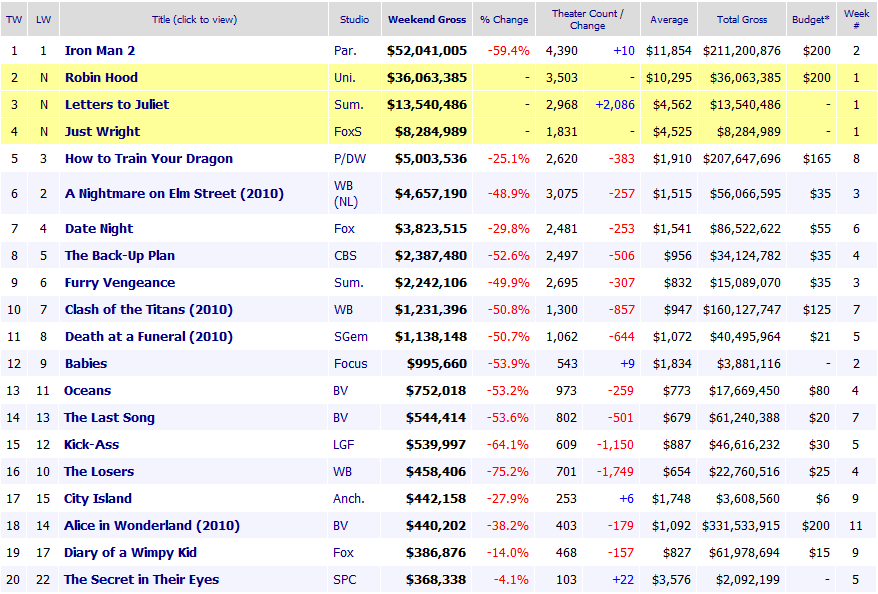Open the CBS studio link
Viewport: 878px width, 594px height.
point(345,255)
